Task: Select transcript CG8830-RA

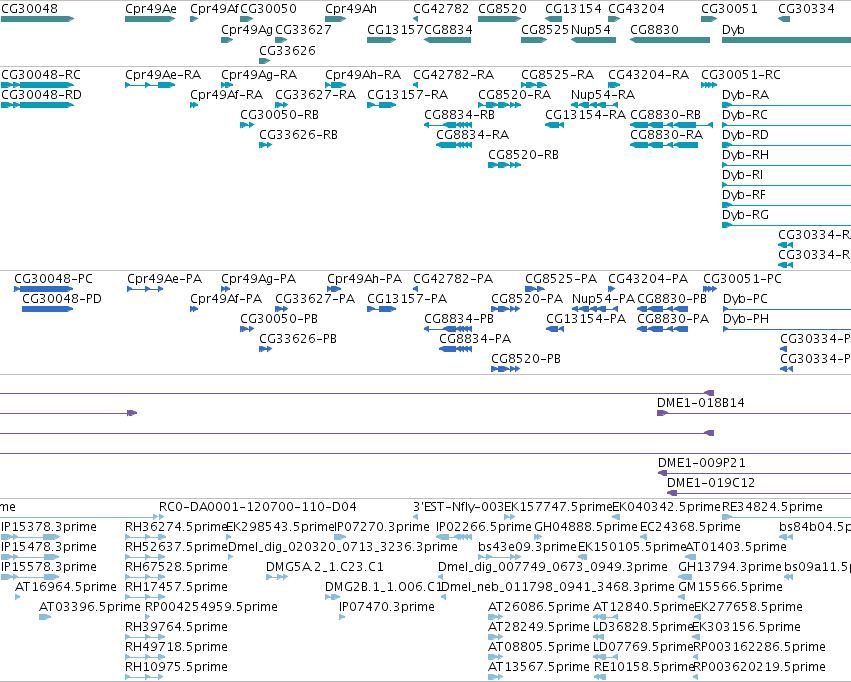Action: point(666,135)
